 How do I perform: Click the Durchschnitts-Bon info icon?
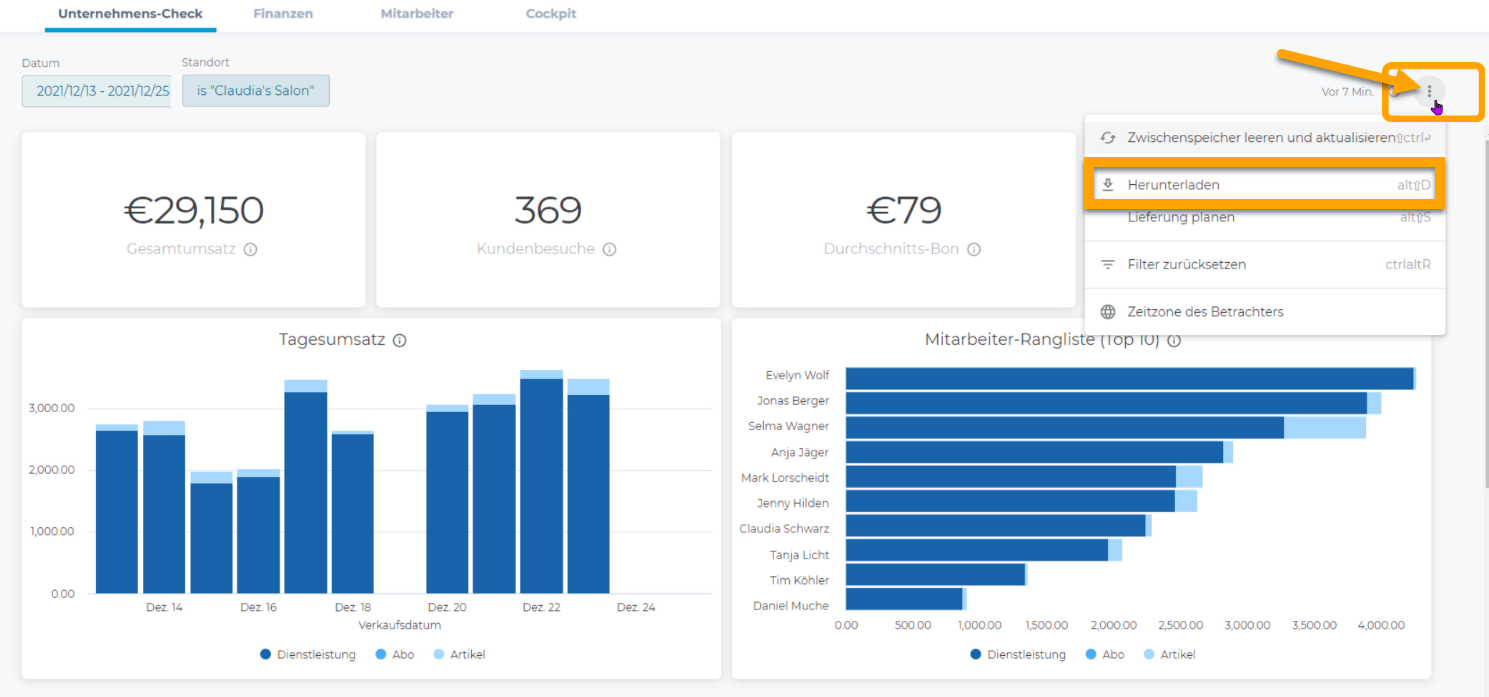[973, 249]
